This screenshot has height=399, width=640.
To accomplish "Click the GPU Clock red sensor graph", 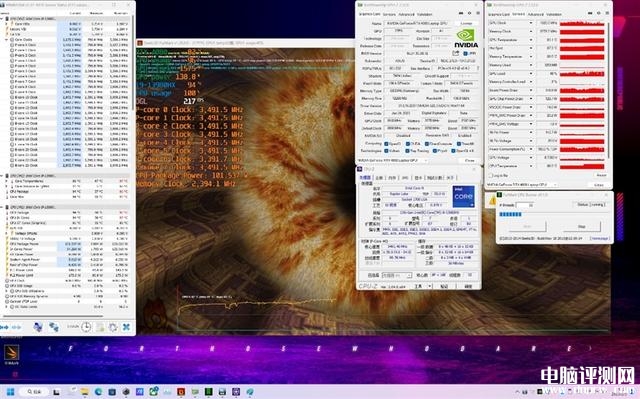I will (x=582, y=23).
